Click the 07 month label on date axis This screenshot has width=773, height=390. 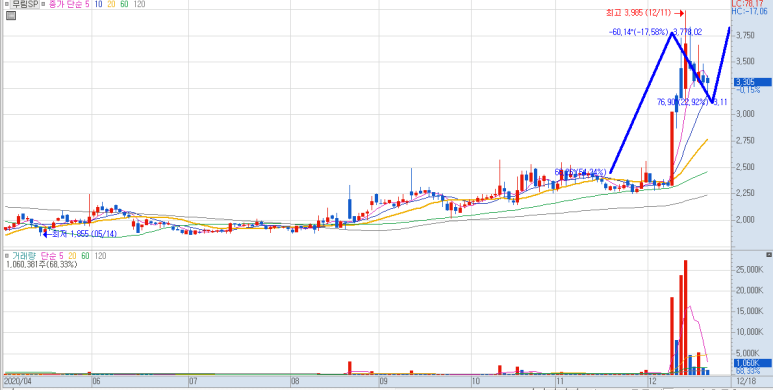(194, 381)
